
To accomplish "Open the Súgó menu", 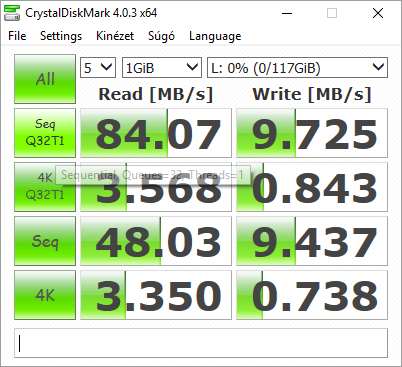I will (x=161, y=36).
